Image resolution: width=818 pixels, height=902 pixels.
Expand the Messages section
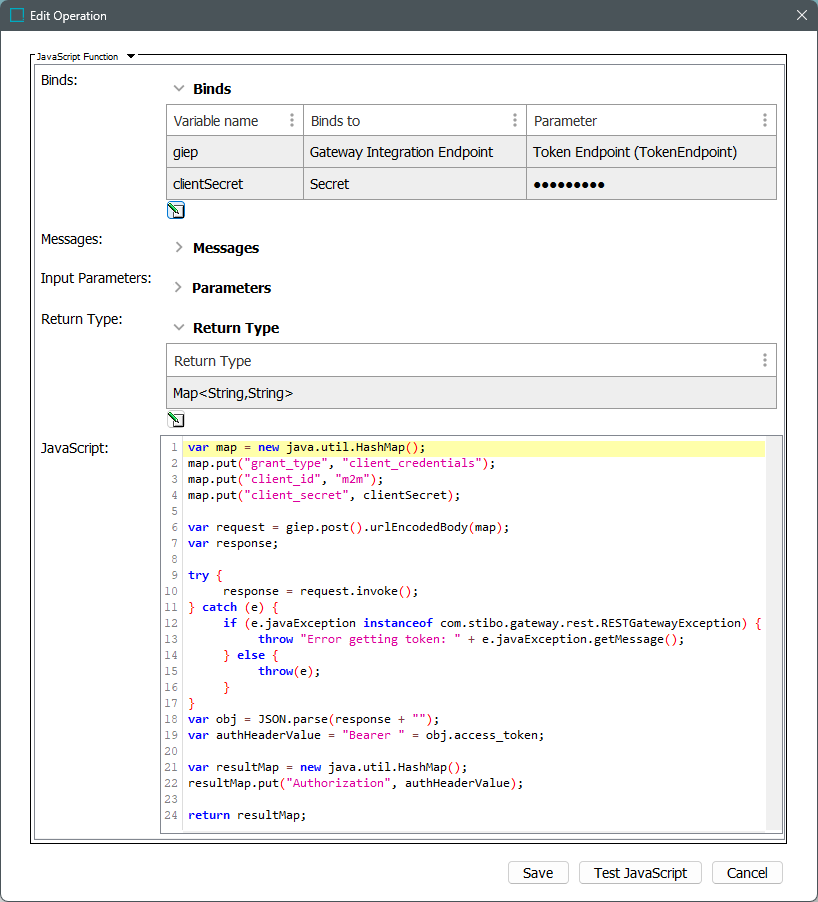[x=179, y=248]
